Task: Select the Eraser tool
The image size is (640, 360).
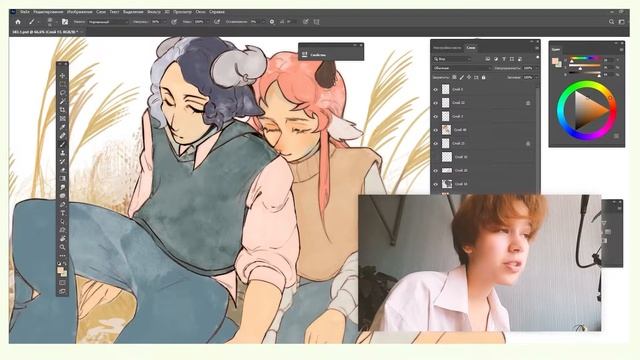Action: coord(62,170)
